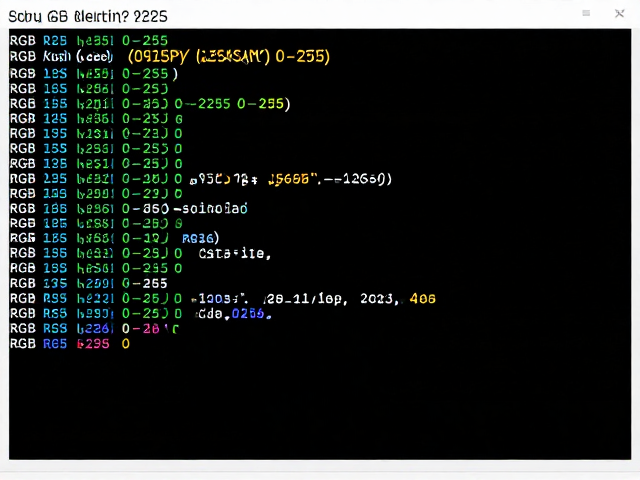640x480 pixels.
Task: Click the '2023,' value in the output
Action: coord(379,299)
